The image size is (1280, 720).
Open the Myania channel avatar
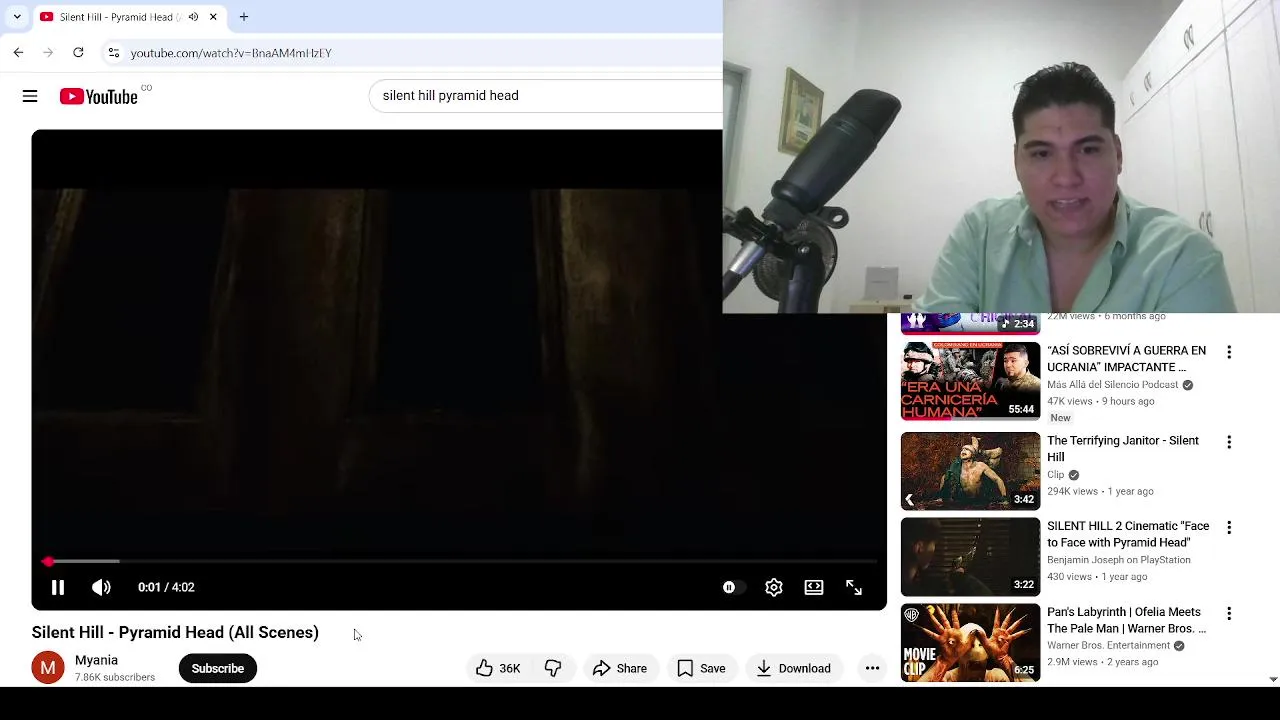click(x=48, y=668)
